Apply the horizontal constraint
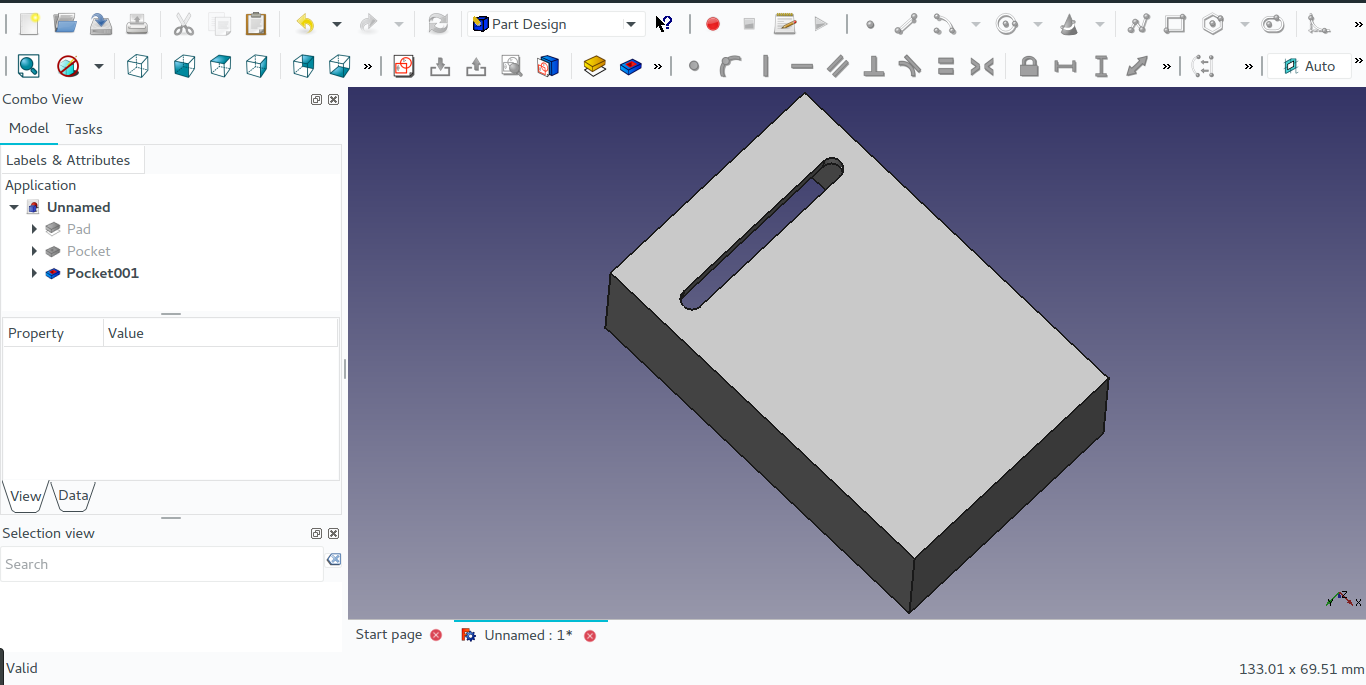Viewport: 1366px width, 685px height. (802, 66)
